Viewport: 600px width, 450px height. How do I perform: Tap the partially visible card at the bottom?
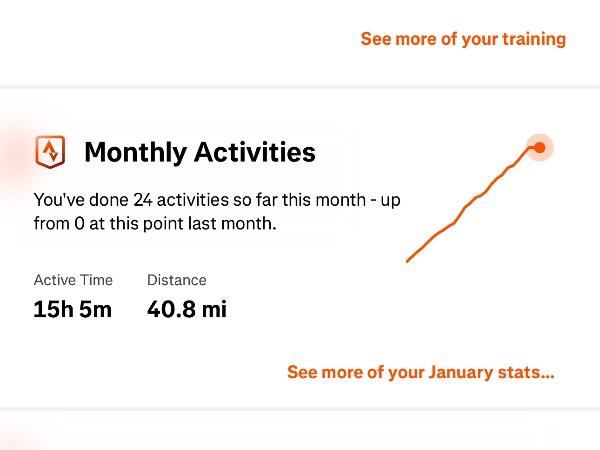300,432
